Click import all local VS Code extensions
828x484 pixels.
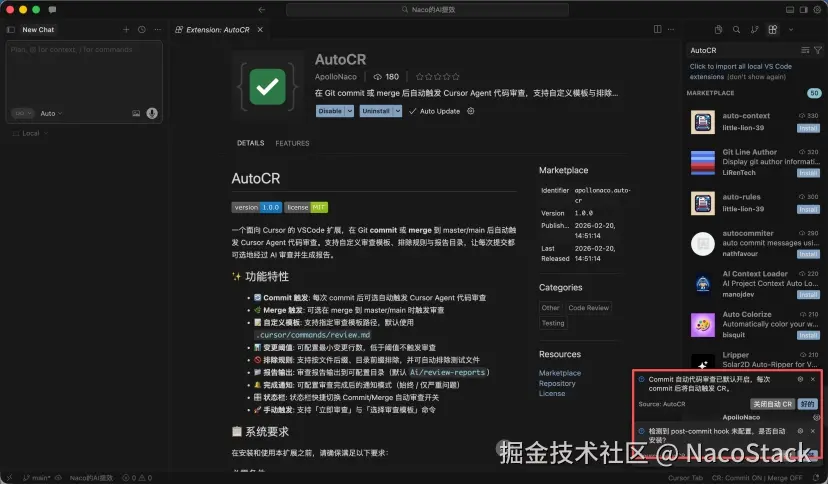740,71
